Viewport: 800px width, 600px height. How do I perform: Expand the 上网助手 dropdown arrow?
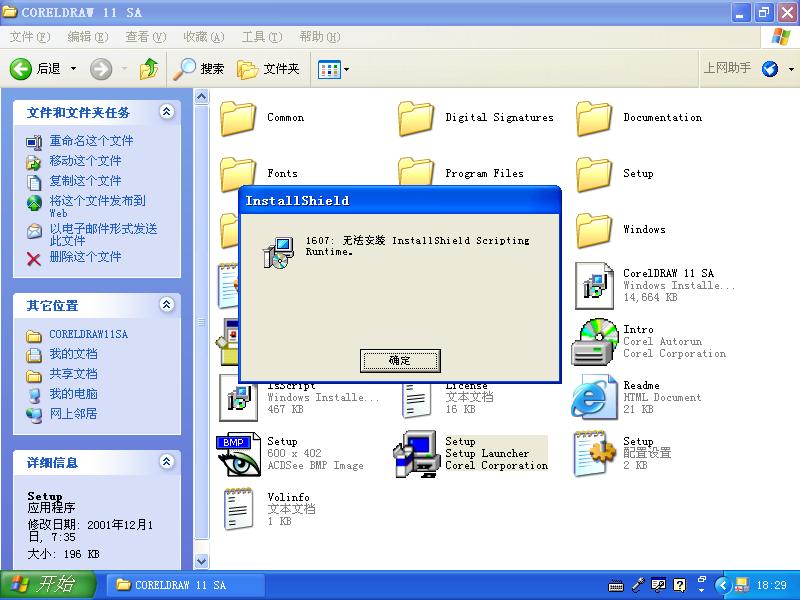click(x=791, y=69)
